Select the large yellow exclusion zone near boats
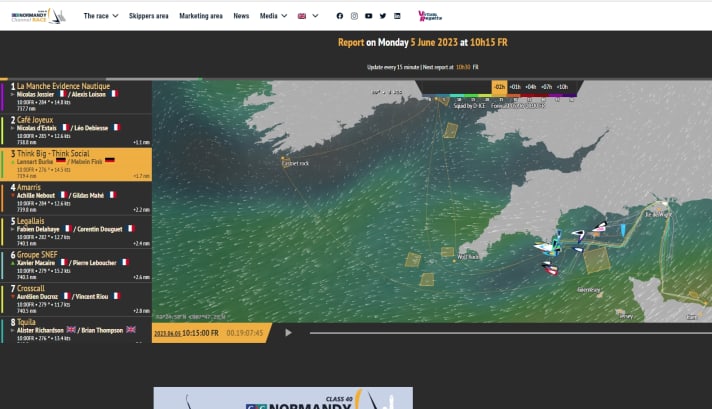 click(x=596, y=260)
